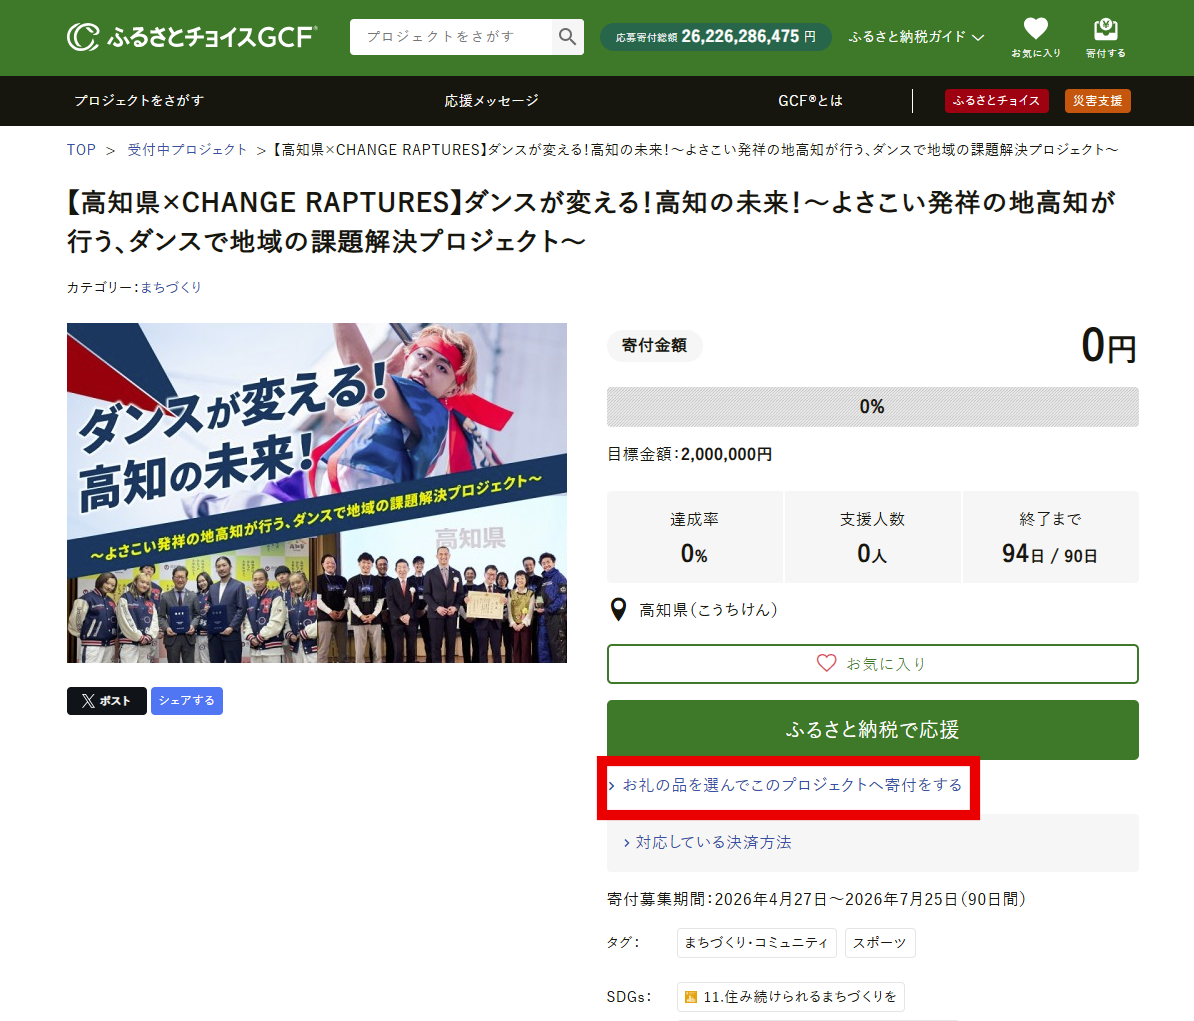
Task: Open 応援メッセージ menu item
Action: [491, 101]
